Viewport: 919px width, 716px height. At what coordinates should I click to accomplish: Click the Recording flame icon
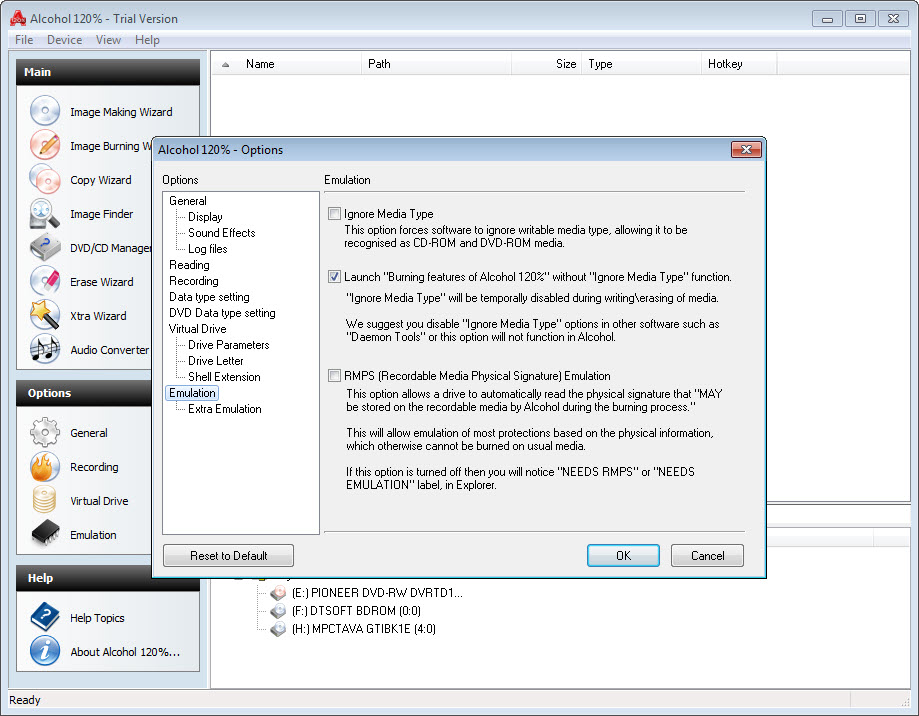(x=45, y=466)
